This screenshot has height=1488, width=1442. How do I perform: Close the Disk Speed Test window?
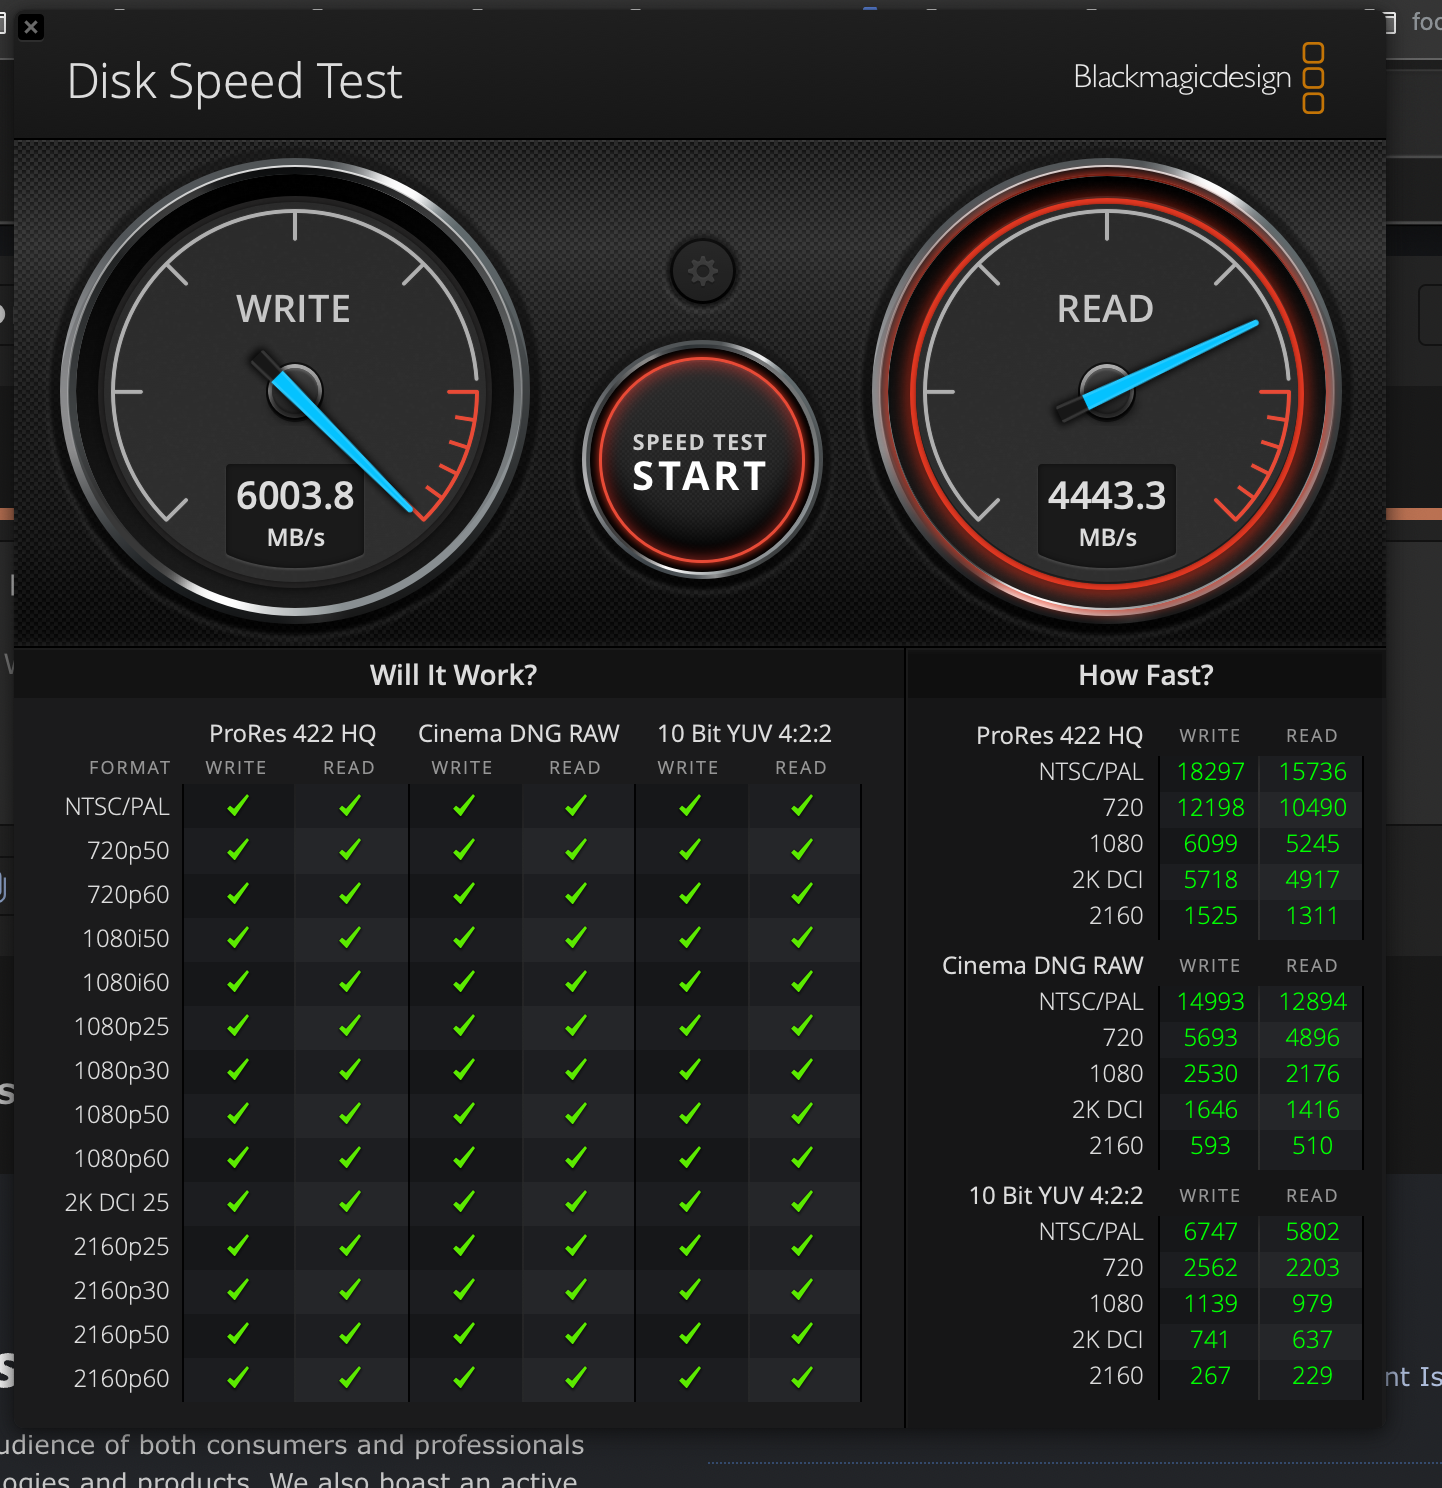(31, 27)
